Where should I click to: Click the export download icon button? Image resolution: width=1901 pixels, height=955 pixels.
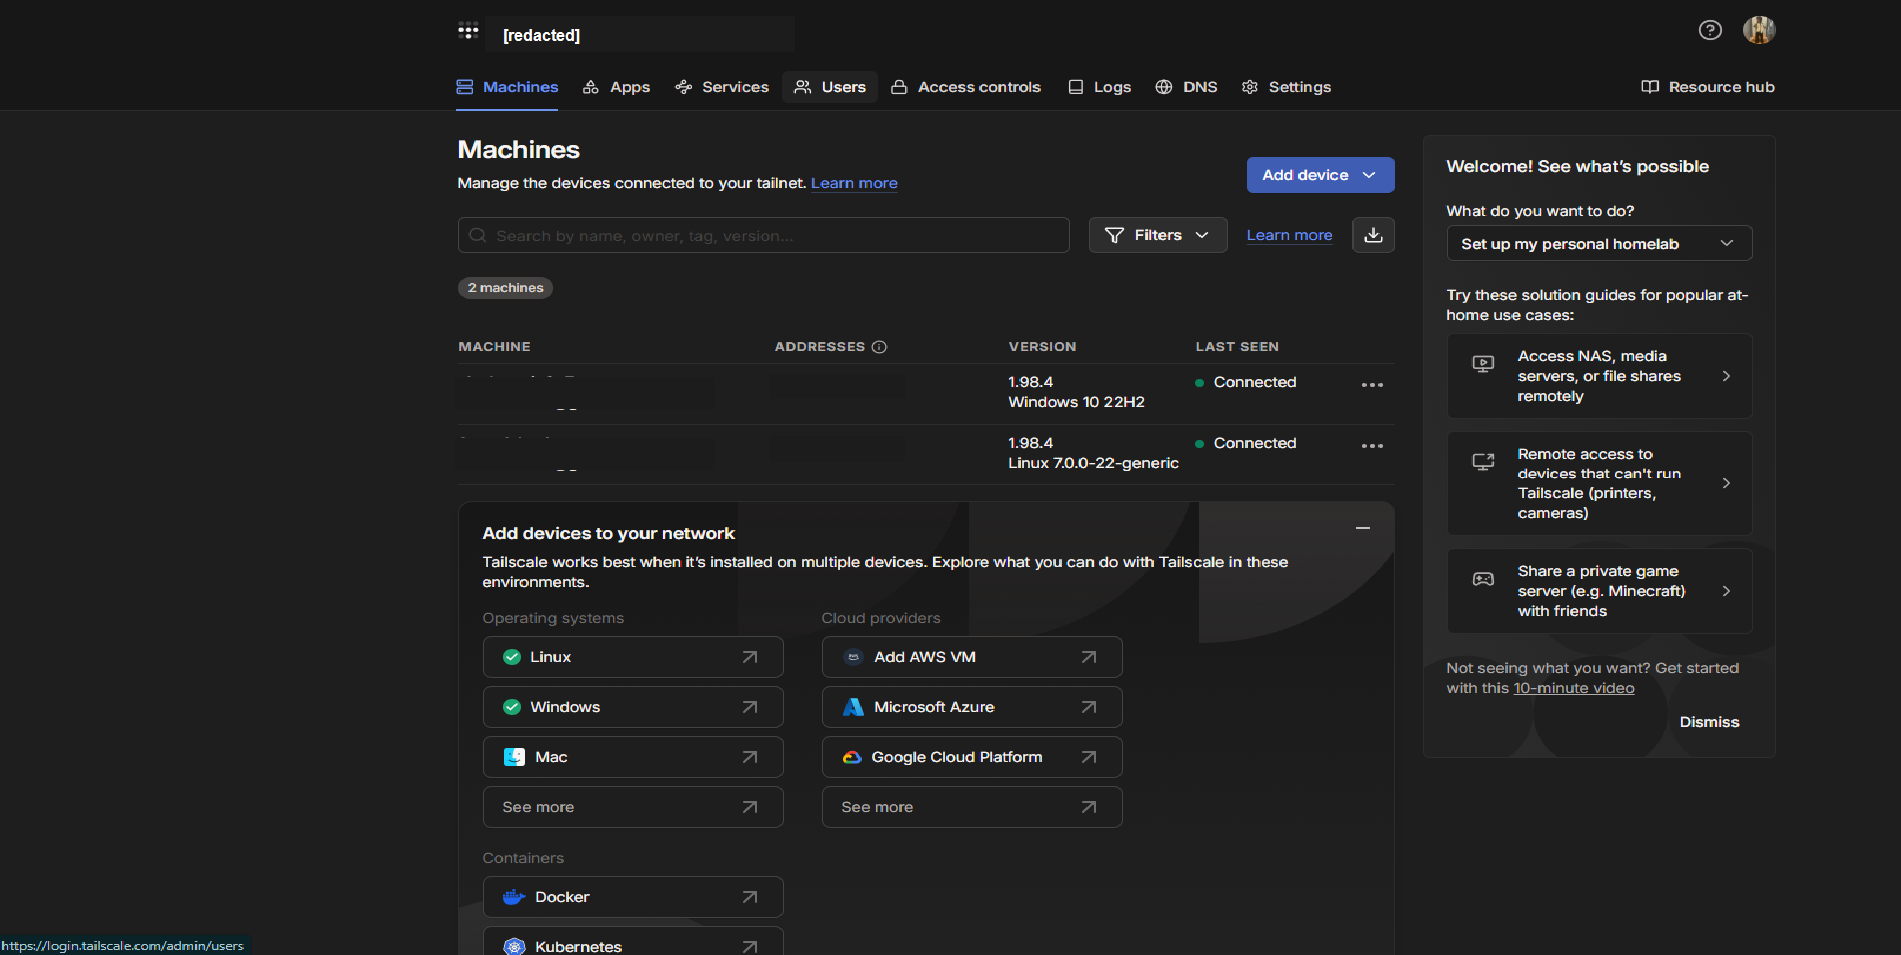1373,235
